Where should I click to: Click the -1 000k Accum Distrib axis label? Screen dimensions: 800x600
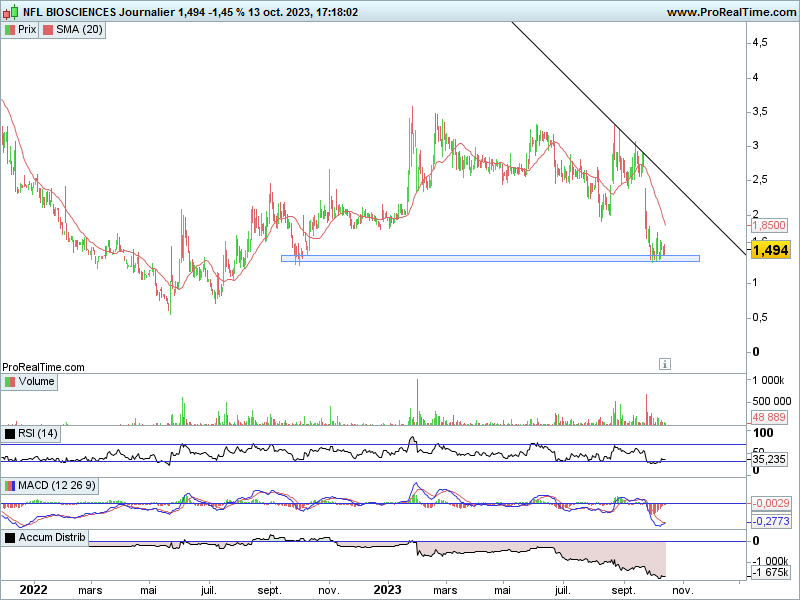click(x=771, y=561)
